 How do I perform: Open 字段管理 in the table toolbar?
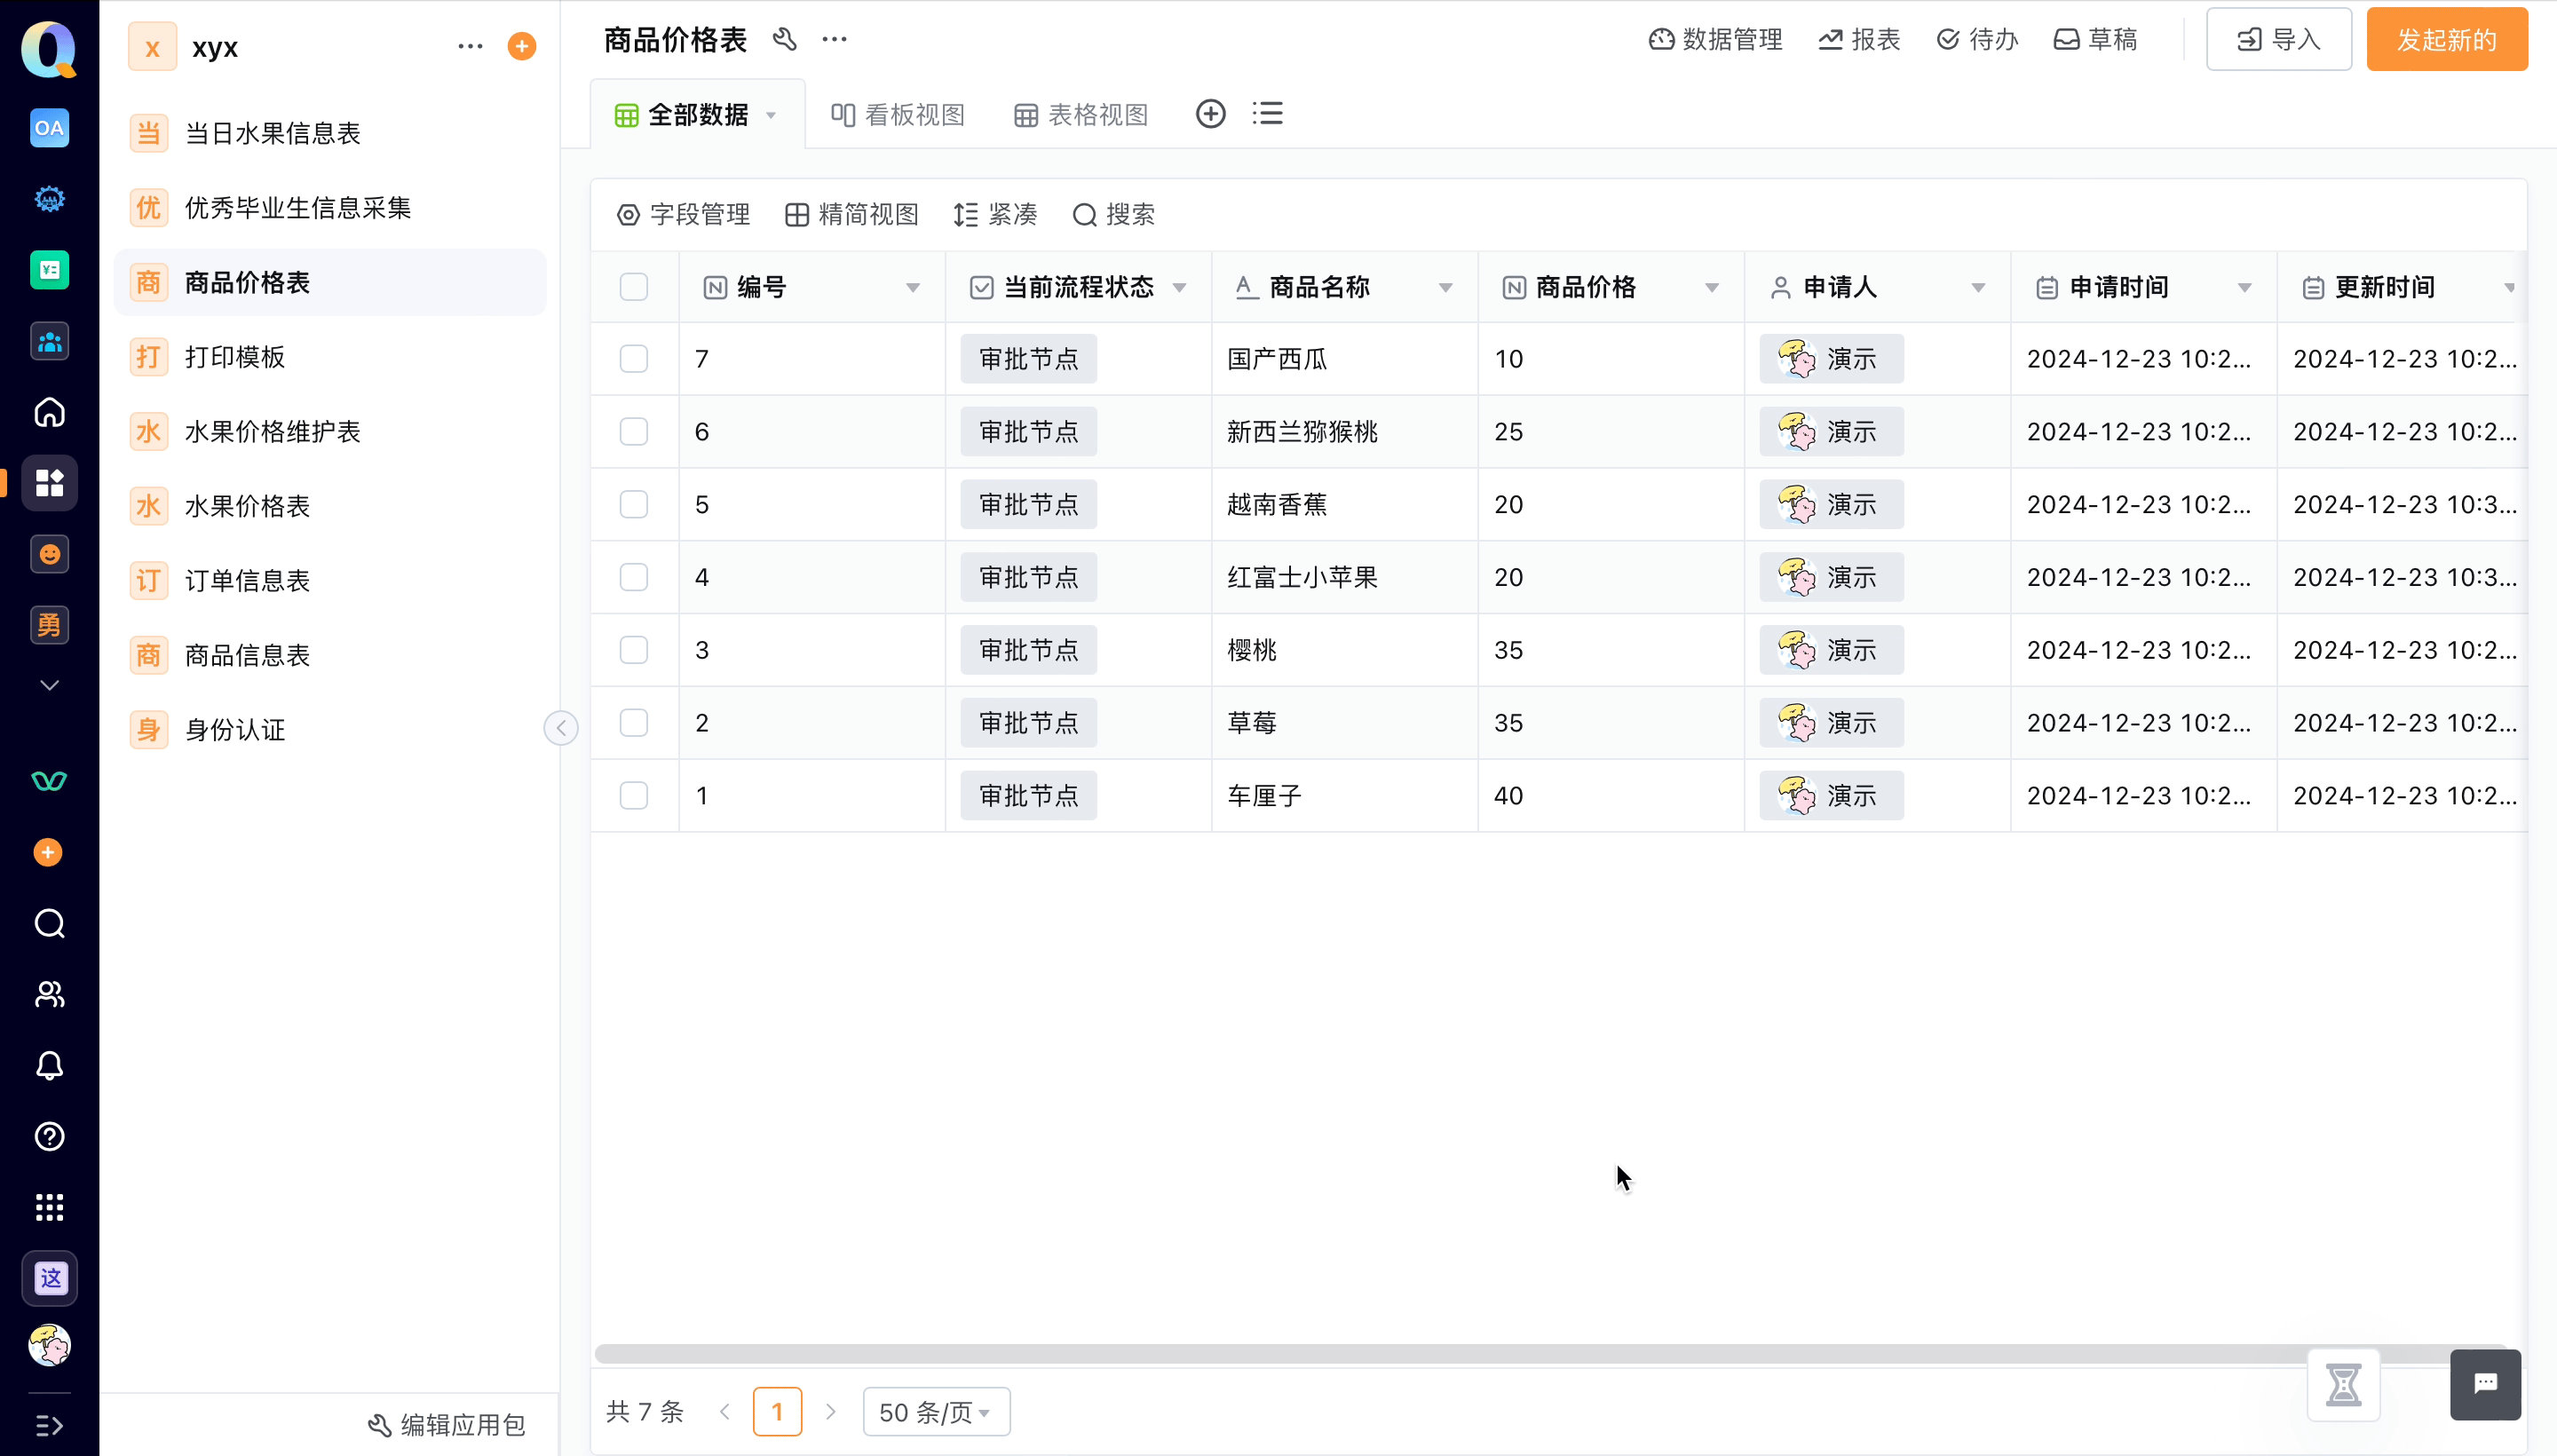coord(683,214)
